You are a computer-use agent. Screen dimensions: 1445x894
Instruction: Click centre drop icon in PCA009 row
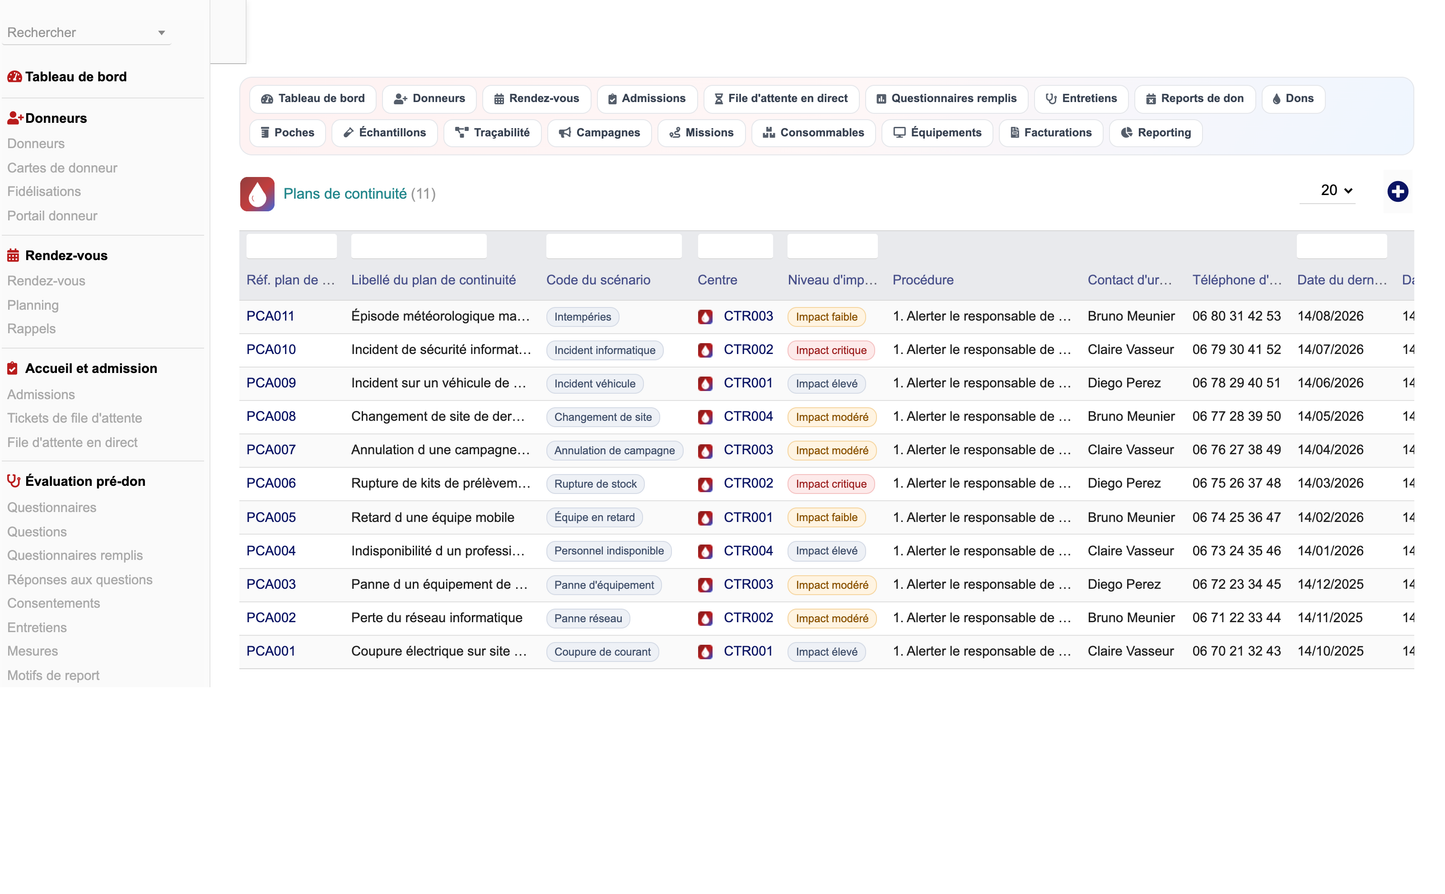705,383
